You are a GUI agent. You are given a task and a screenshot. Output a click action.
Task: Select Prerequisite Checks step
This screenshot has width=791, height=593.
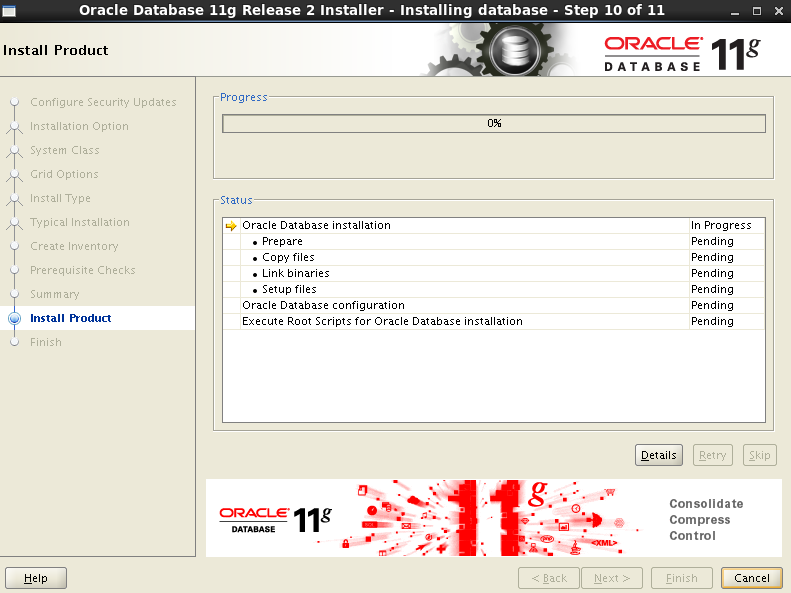(x=83, y=270)
